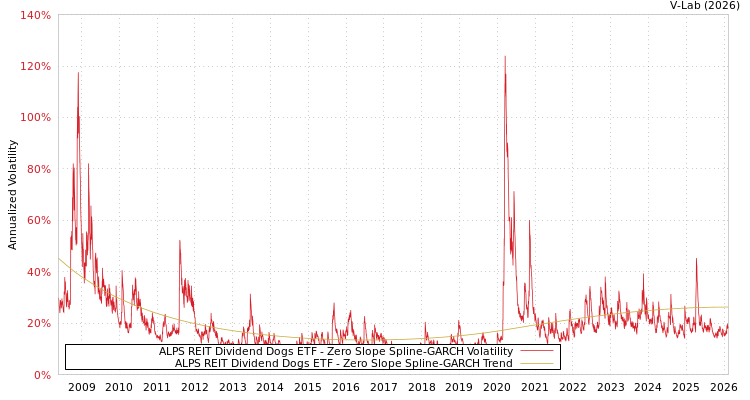
Task: Click the 80% y-axis label
Action: click(38, 169)
